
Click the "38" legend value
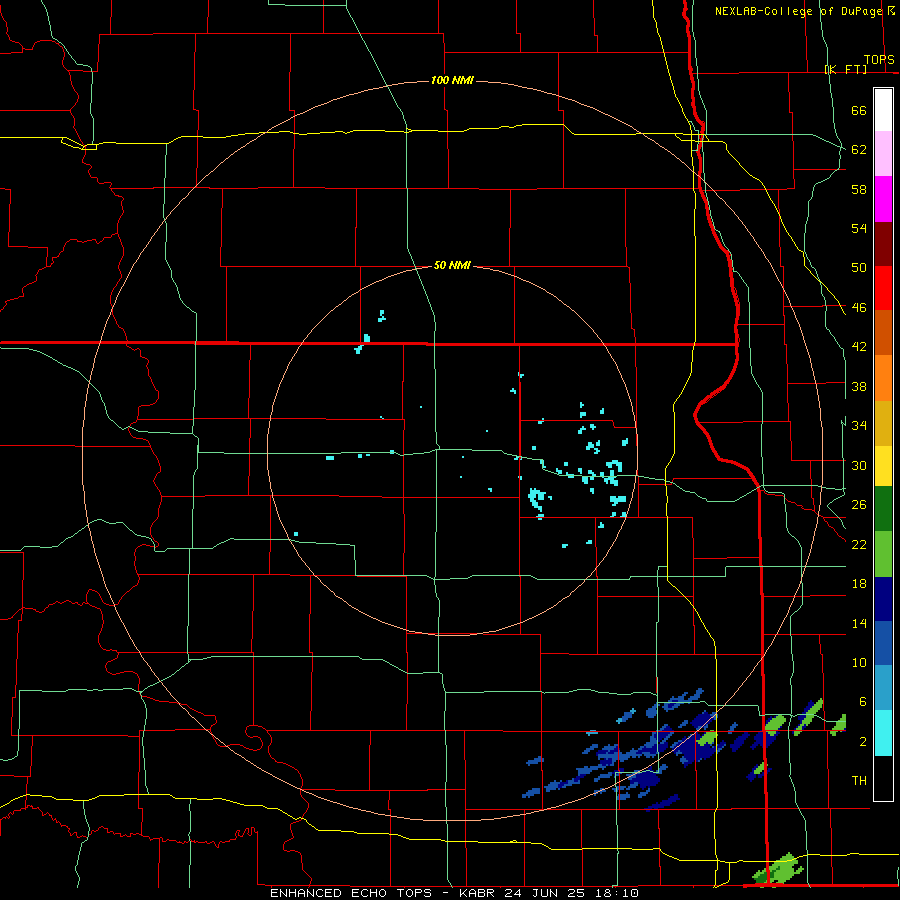tap(859, 386)
